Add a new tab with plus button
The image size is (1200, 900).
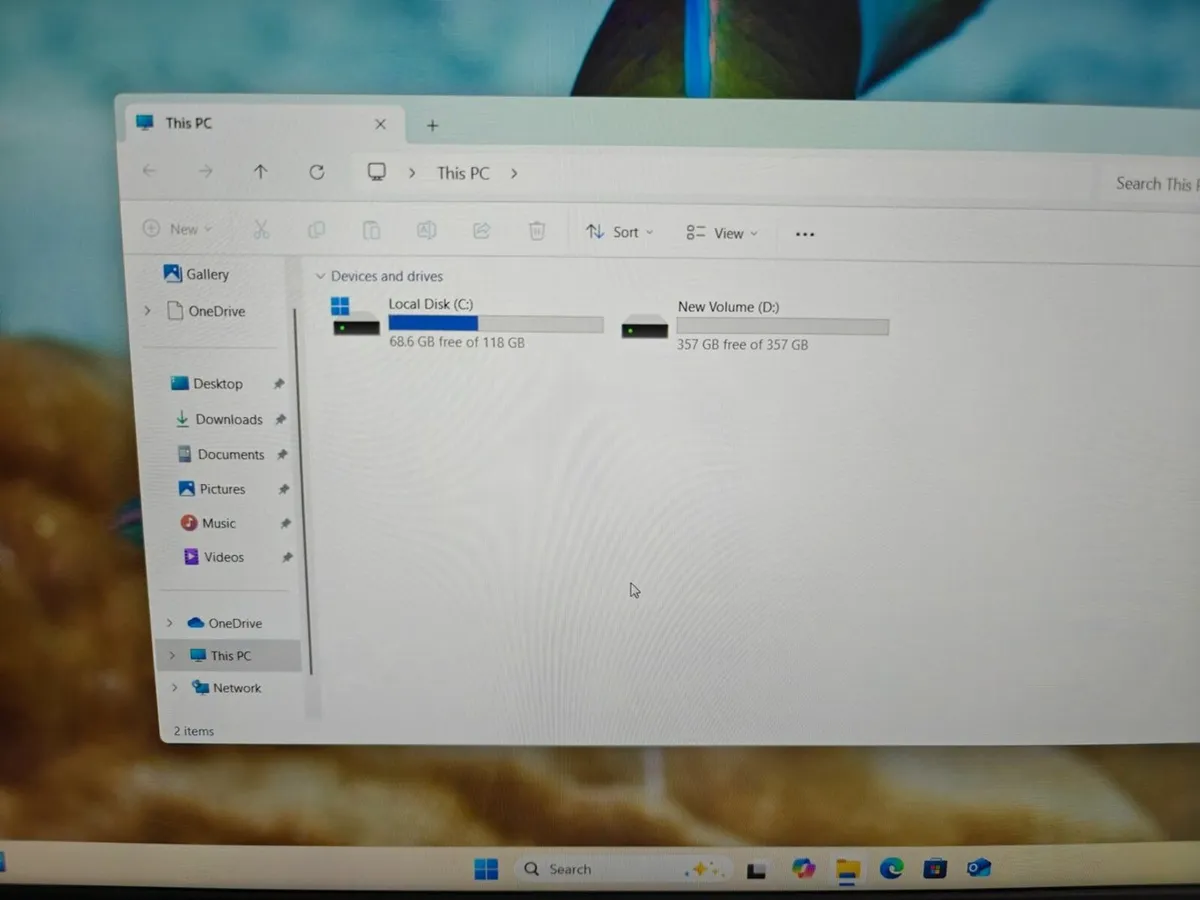click(x=433, y=125)
